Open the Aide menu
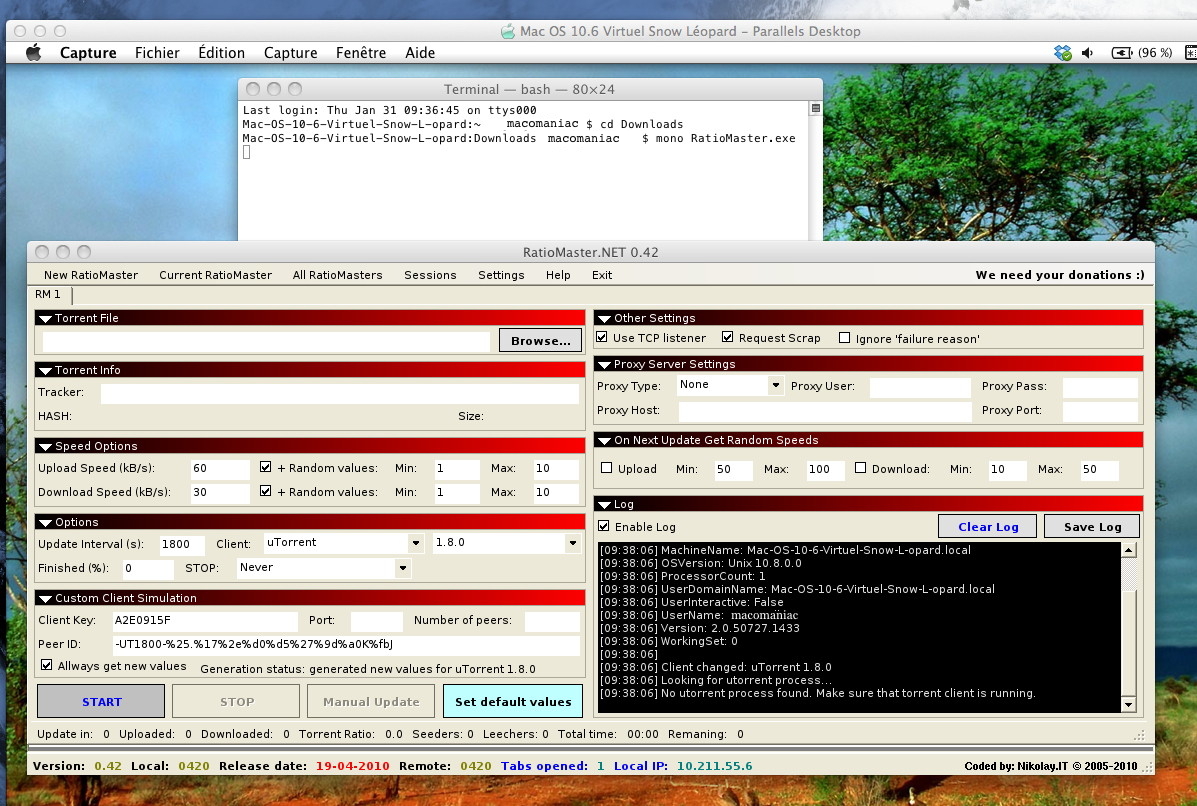Image resolution: width=1197 pixels, height=806 pixels. (420, 53)
